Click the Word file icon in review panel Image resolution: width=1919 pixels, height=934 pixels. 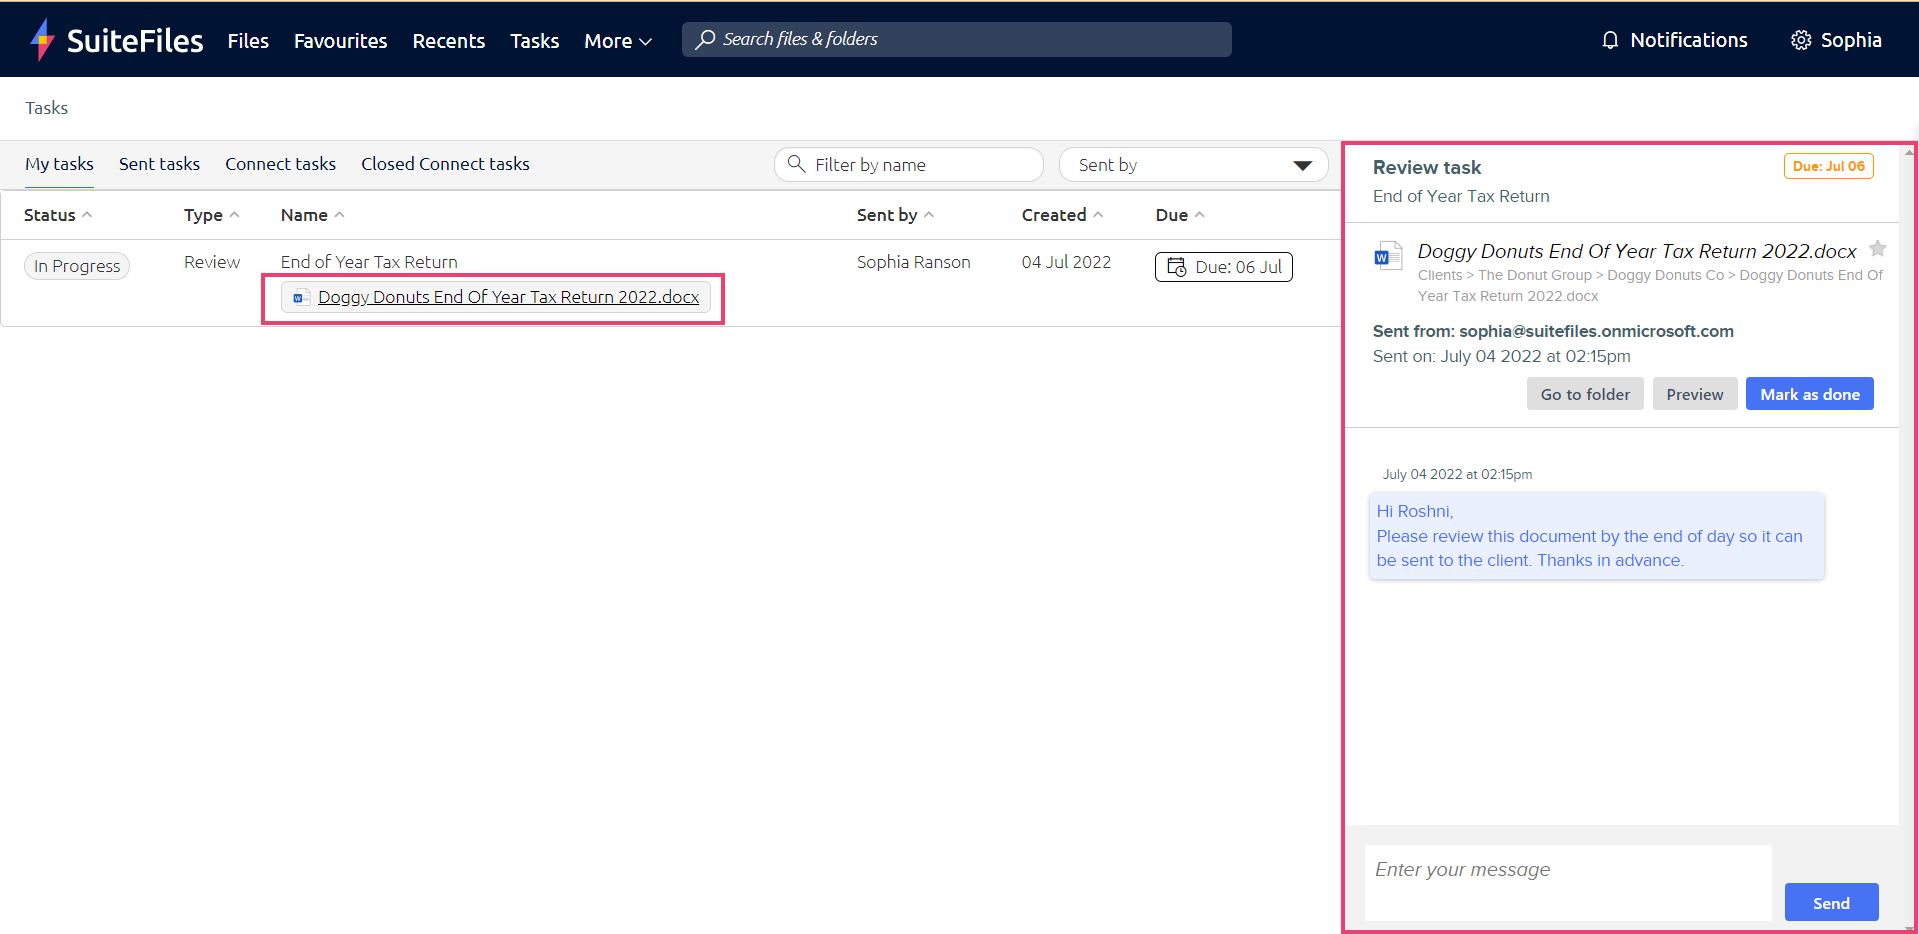click(1388, 257)
